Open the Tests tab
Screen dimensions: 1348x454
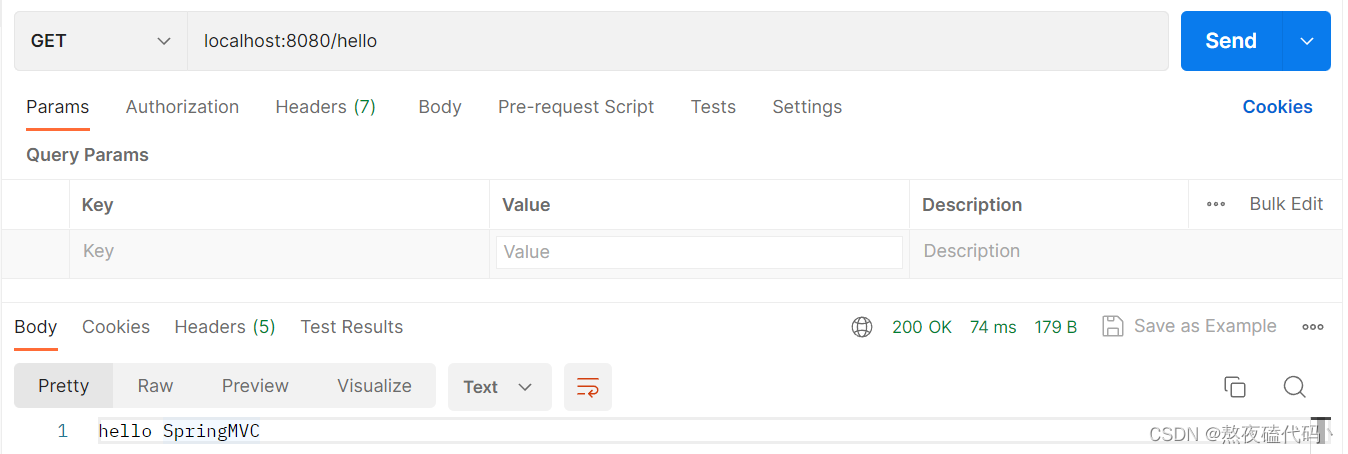713,107
